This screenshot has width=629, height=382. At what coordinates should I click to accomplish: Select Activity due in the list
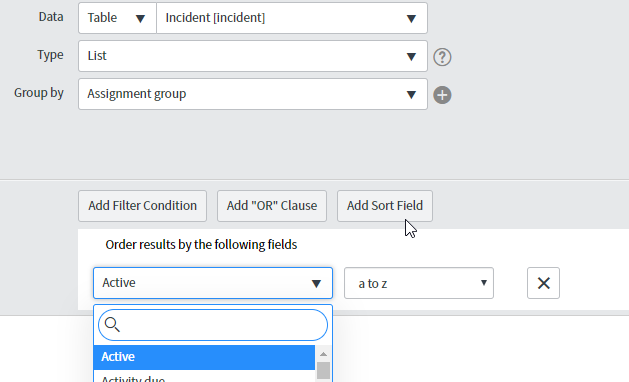(204, 377)
